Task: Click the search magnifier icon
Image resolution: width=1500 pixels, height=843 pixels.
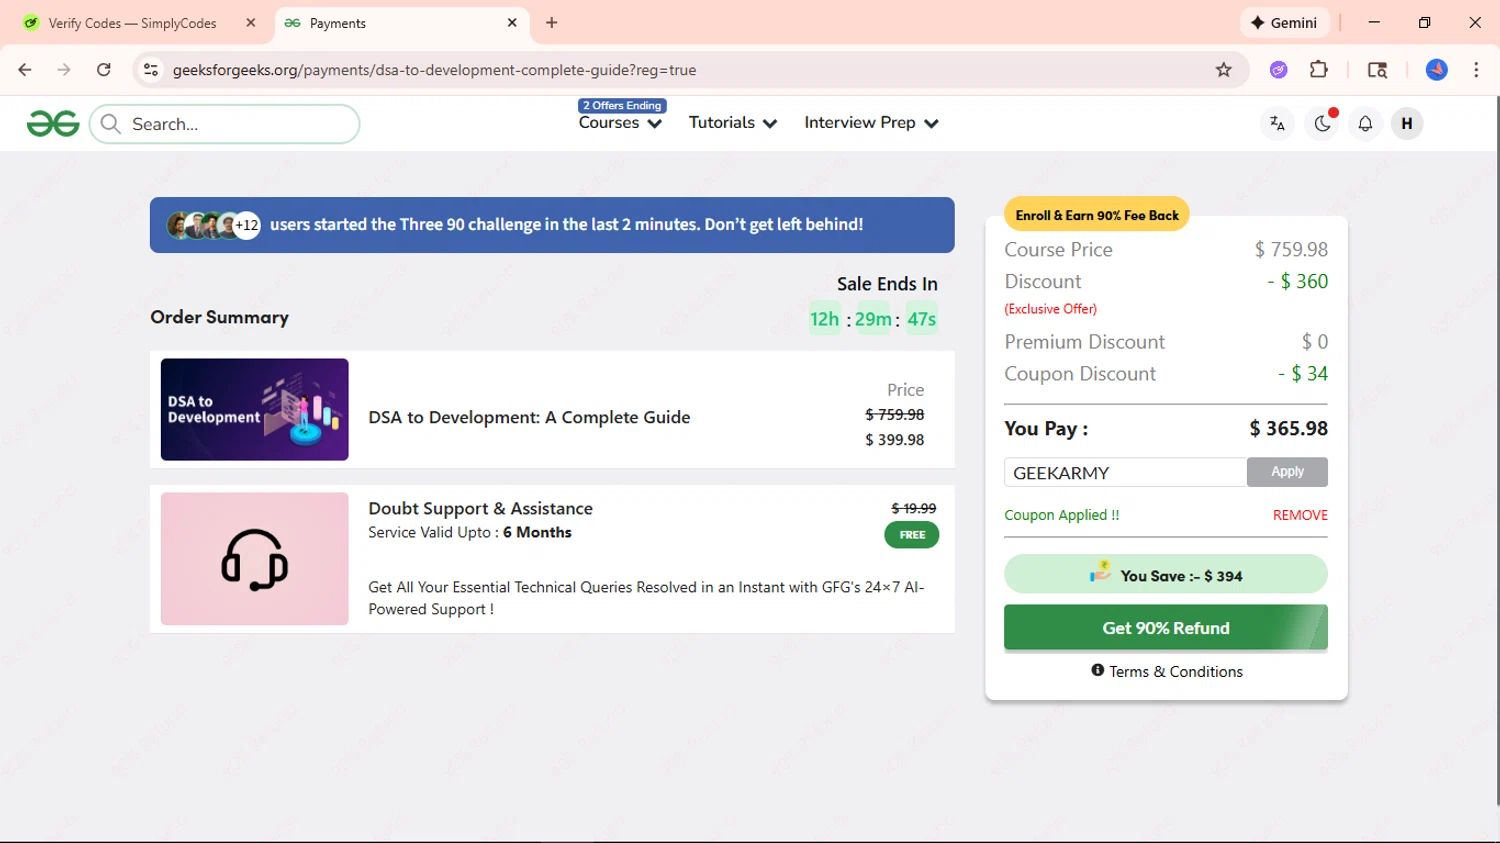Action: point(111,124)
